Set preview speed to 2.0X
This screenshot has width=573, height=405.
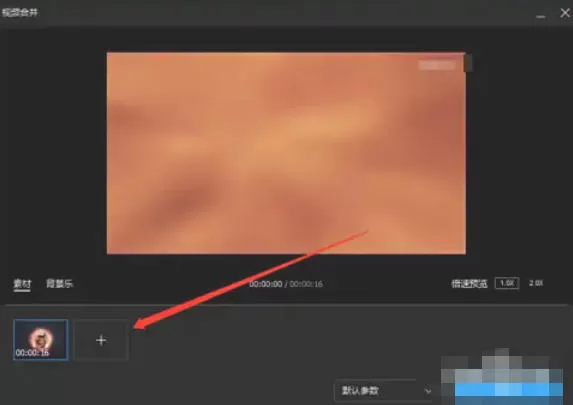pyautogui.click(x=536, y=283)
